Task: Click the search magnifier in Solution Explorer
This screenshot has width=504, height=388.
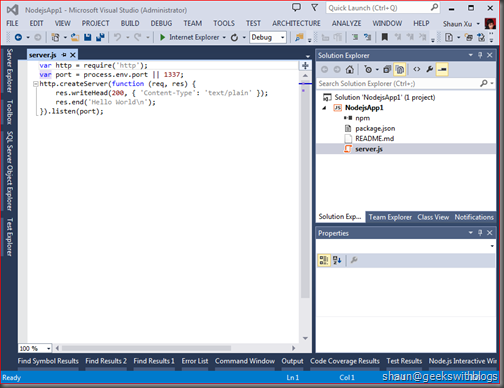Action: 484,83
